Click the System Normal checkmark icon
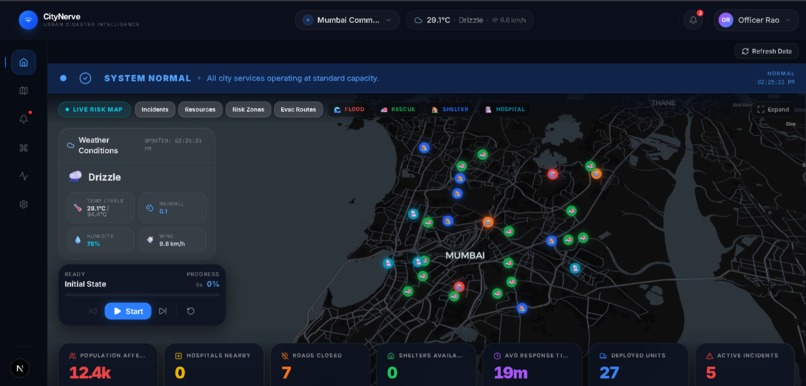The height and width of the screenshot is (386, 806). pos(85,78)
